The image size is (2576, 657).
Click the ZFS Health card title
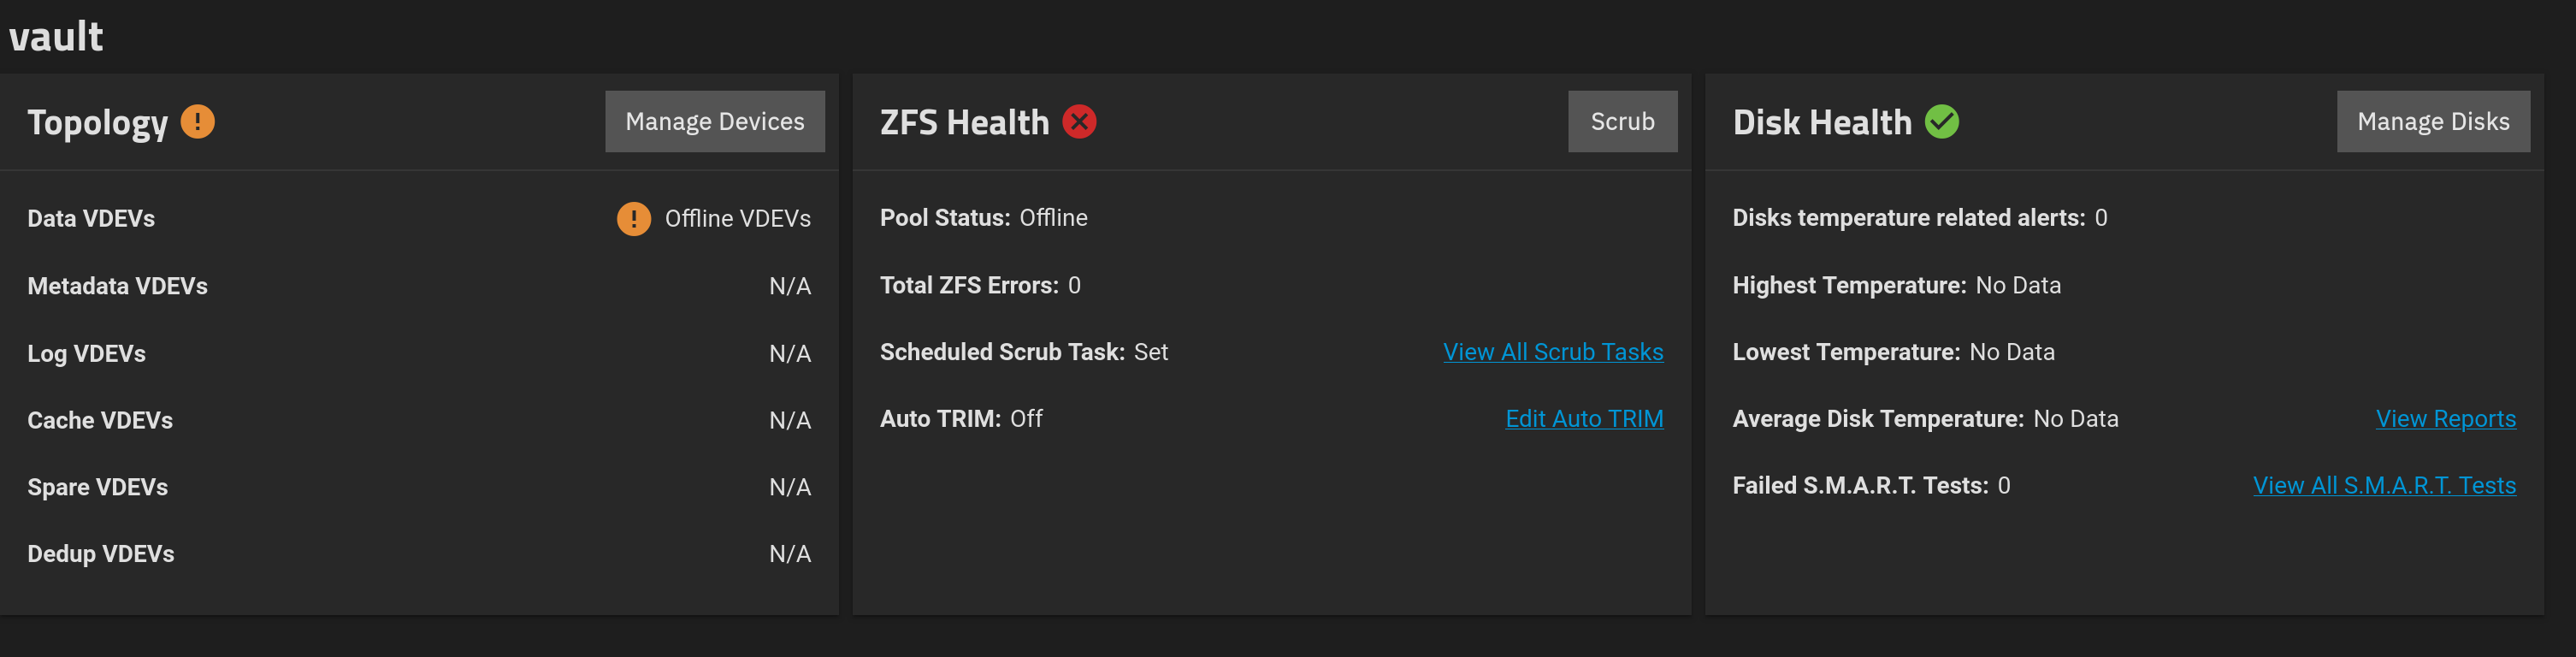(x=964, y=123)
